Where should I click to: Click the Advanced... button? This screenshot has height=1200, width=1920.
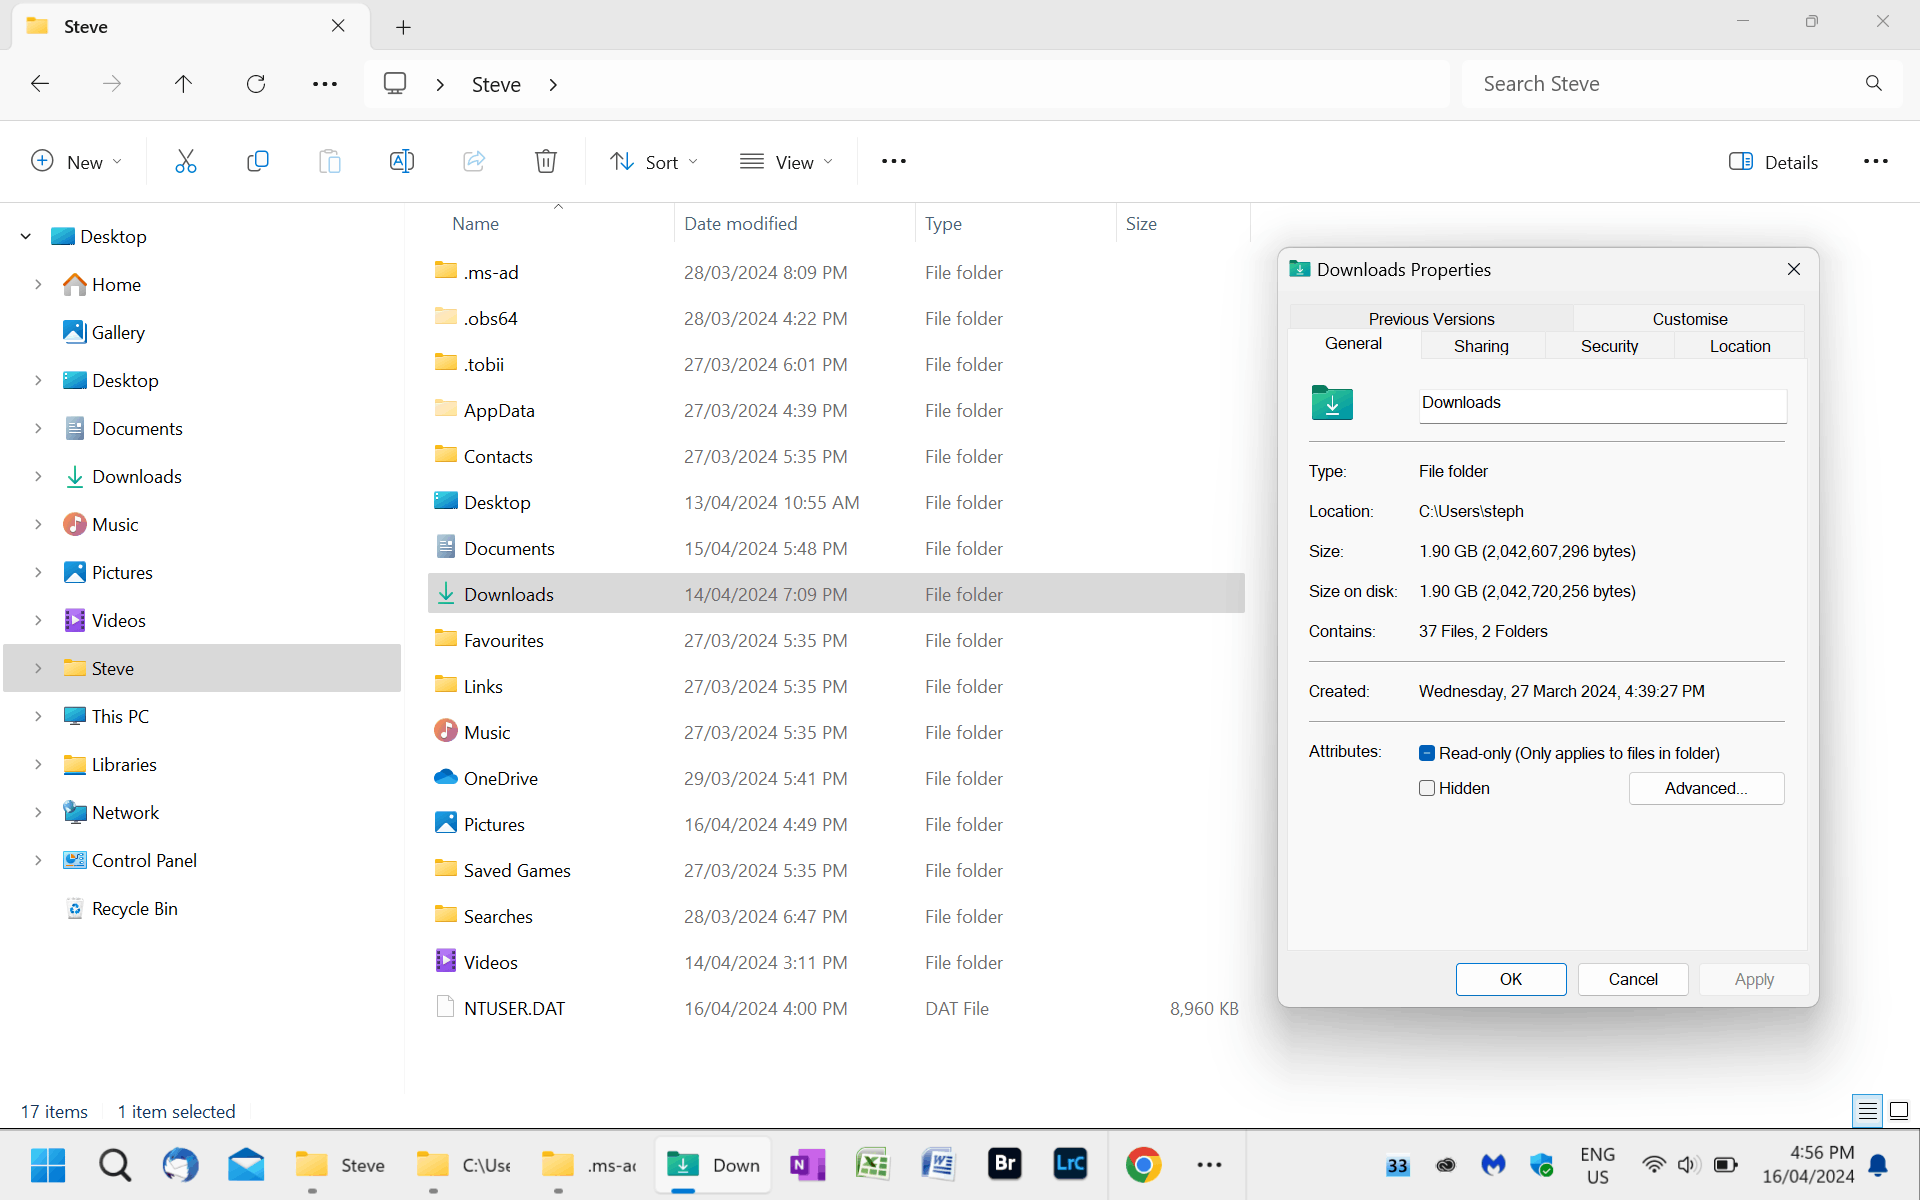click(x=1706, y=788)
